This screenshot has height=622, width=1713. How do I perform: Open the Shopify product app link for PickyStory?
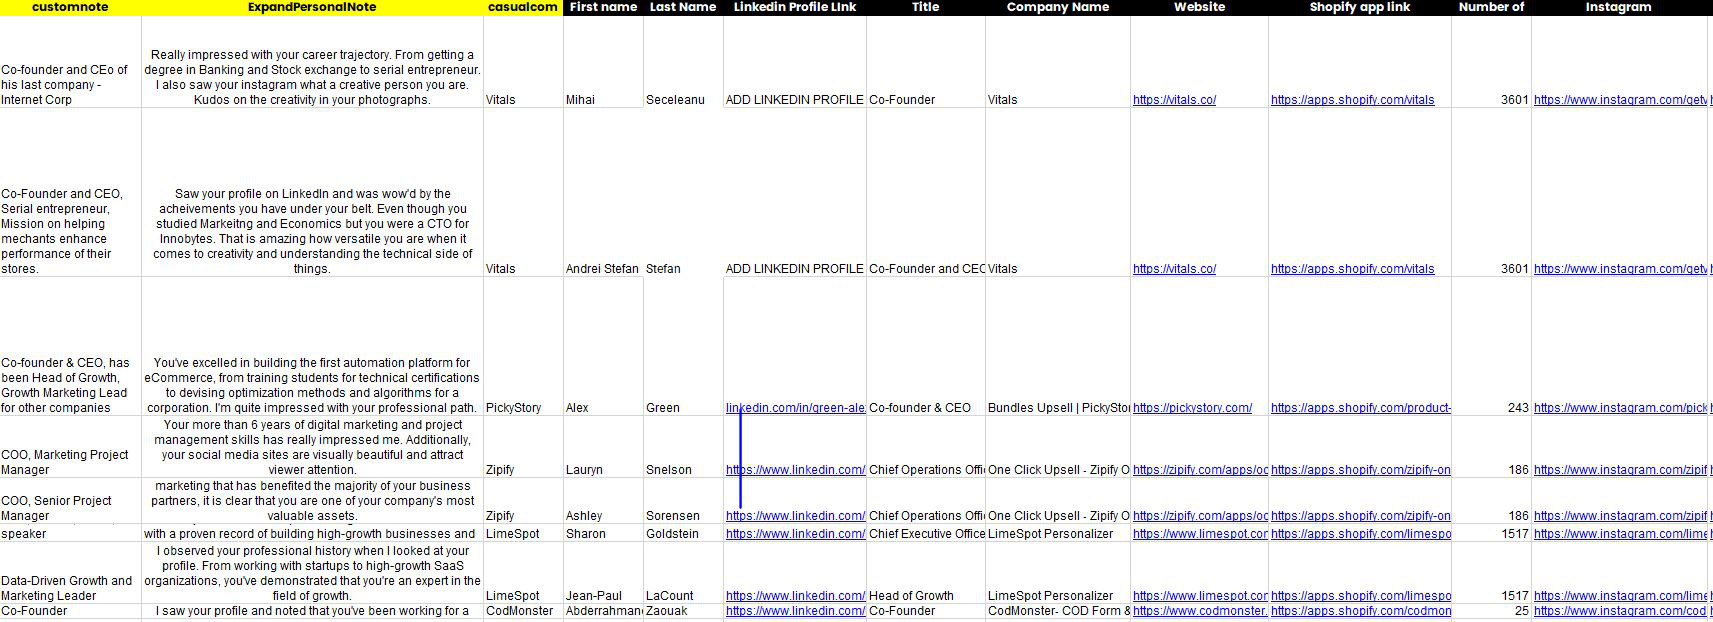coord(1361,408)
